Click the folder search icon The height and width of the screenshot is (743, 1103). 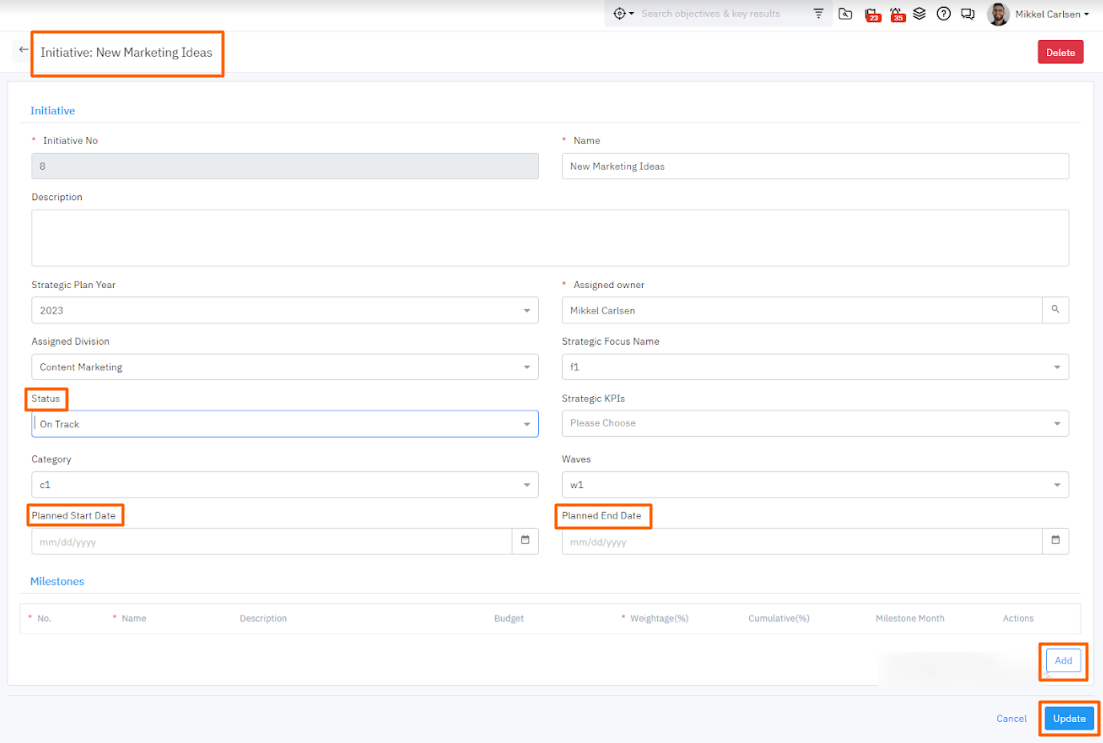click(x=845, y=14)
